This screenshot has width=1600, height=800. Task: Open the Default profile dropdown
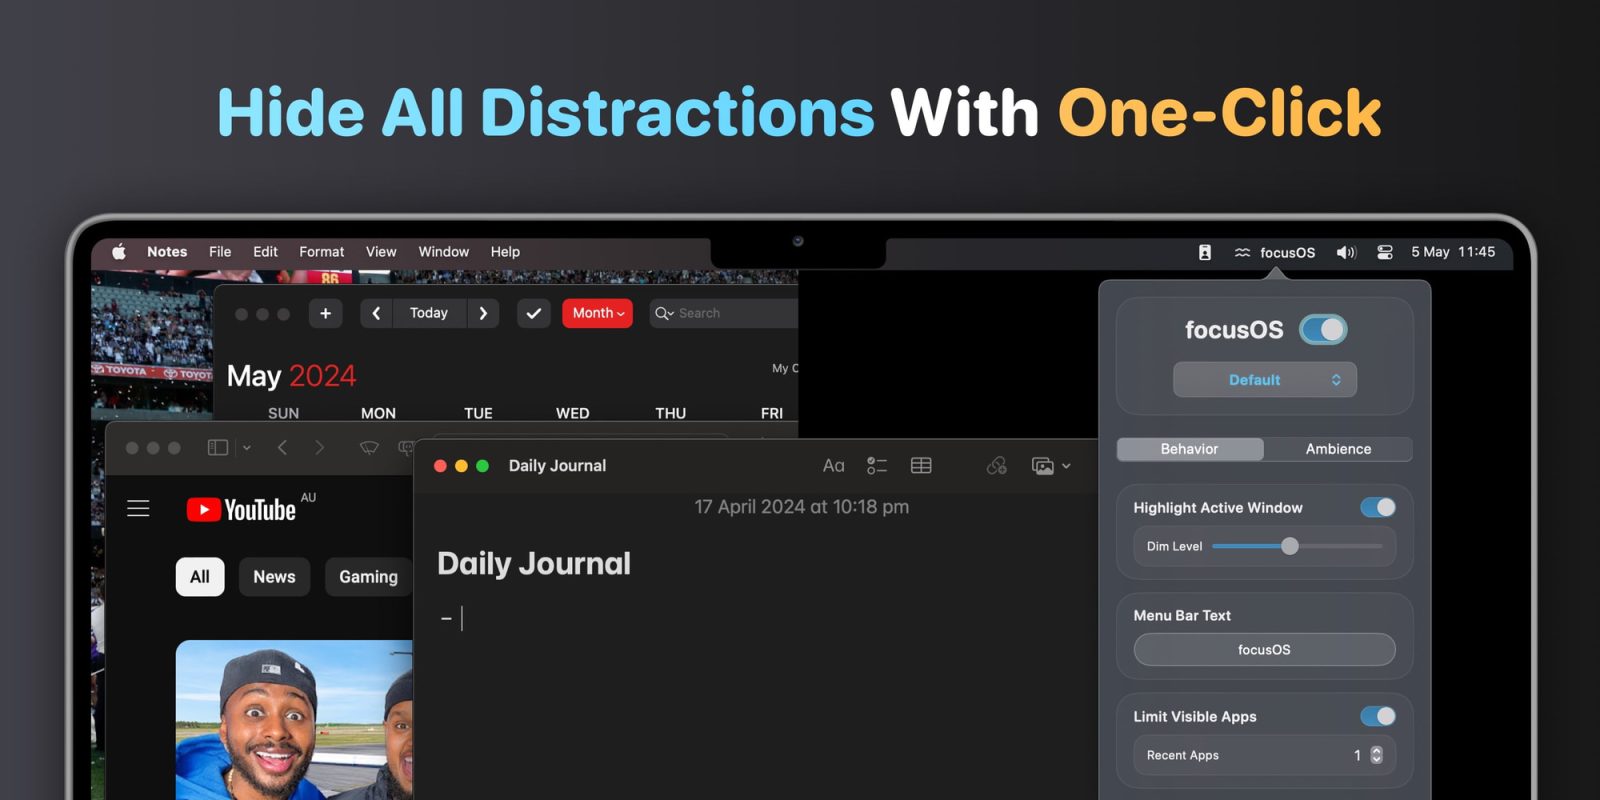coord(1264,380)
